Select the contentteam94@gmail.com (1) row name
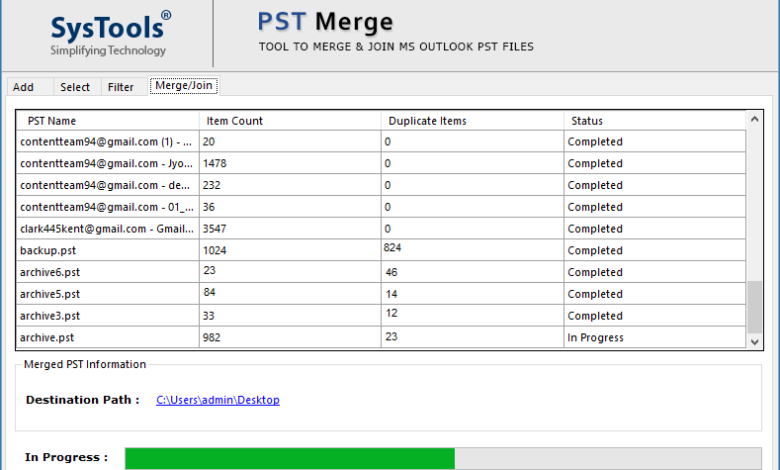 point(106,142)
